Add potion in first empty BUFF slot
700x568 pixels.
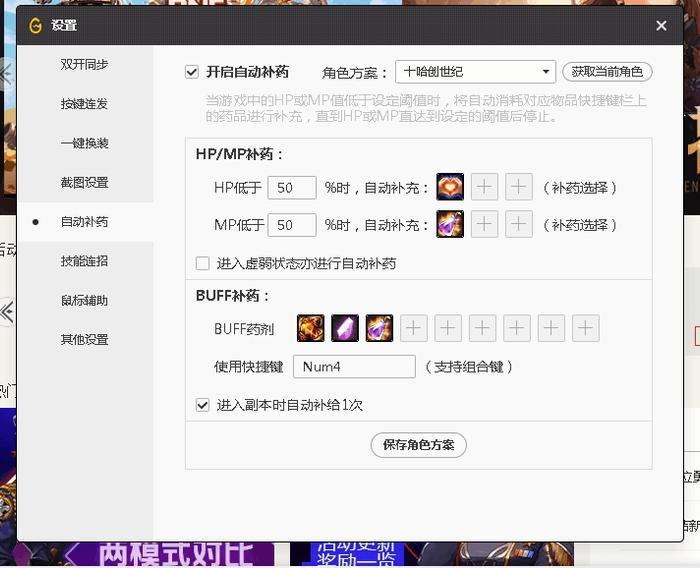(x=414, y=328)
